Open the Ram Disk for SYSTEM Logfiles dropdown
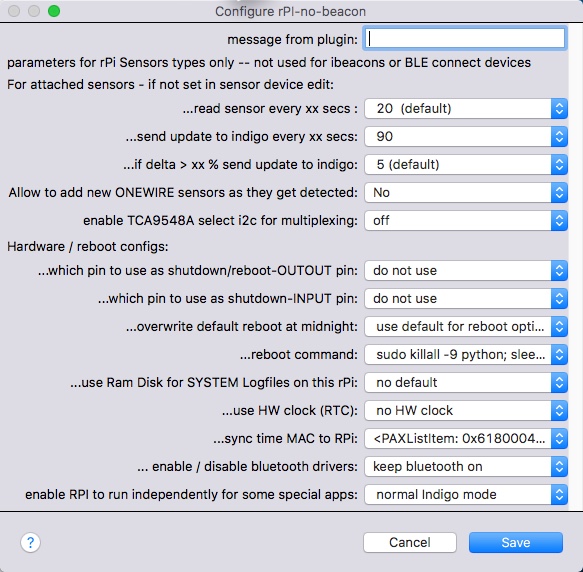Screen dimensions: 583x572 point(466,382)
